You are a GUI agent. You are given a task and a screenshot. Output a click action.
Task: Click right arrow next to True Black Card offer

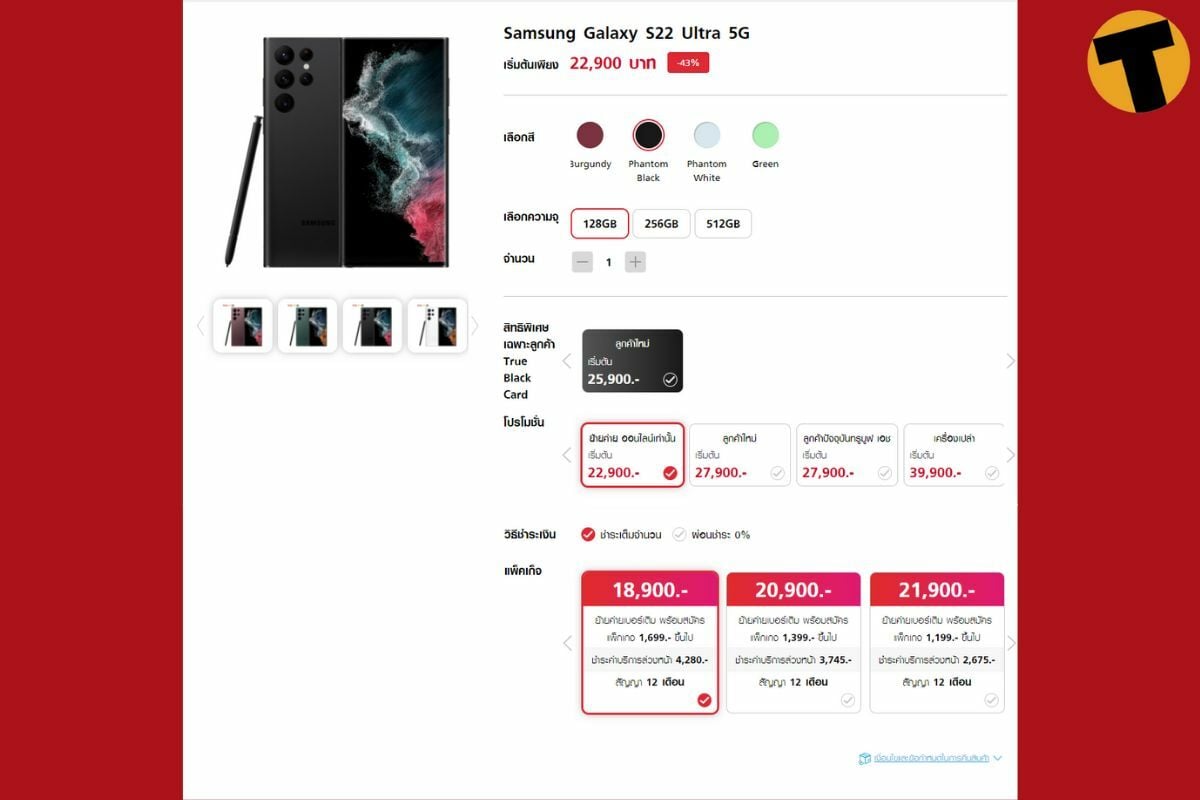tap(1010, 361)
